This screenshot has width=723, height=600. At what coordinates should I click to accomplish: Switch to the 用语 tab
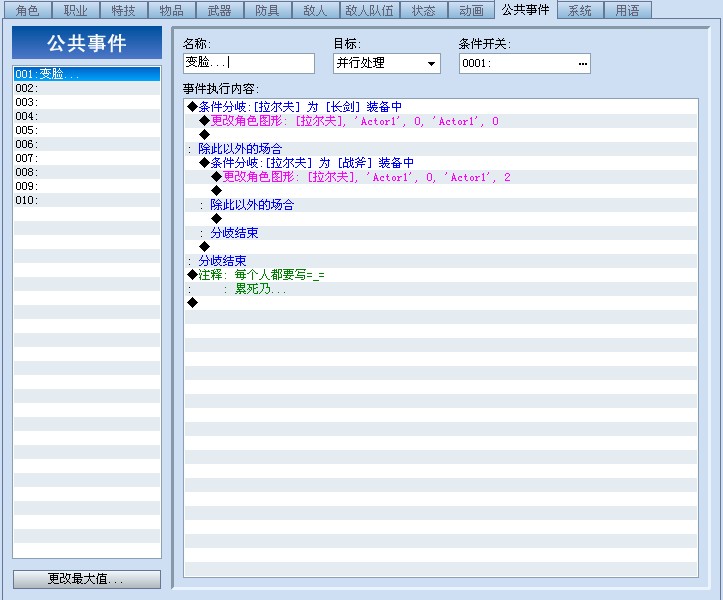pyautogui.click(x=628, y=10)
